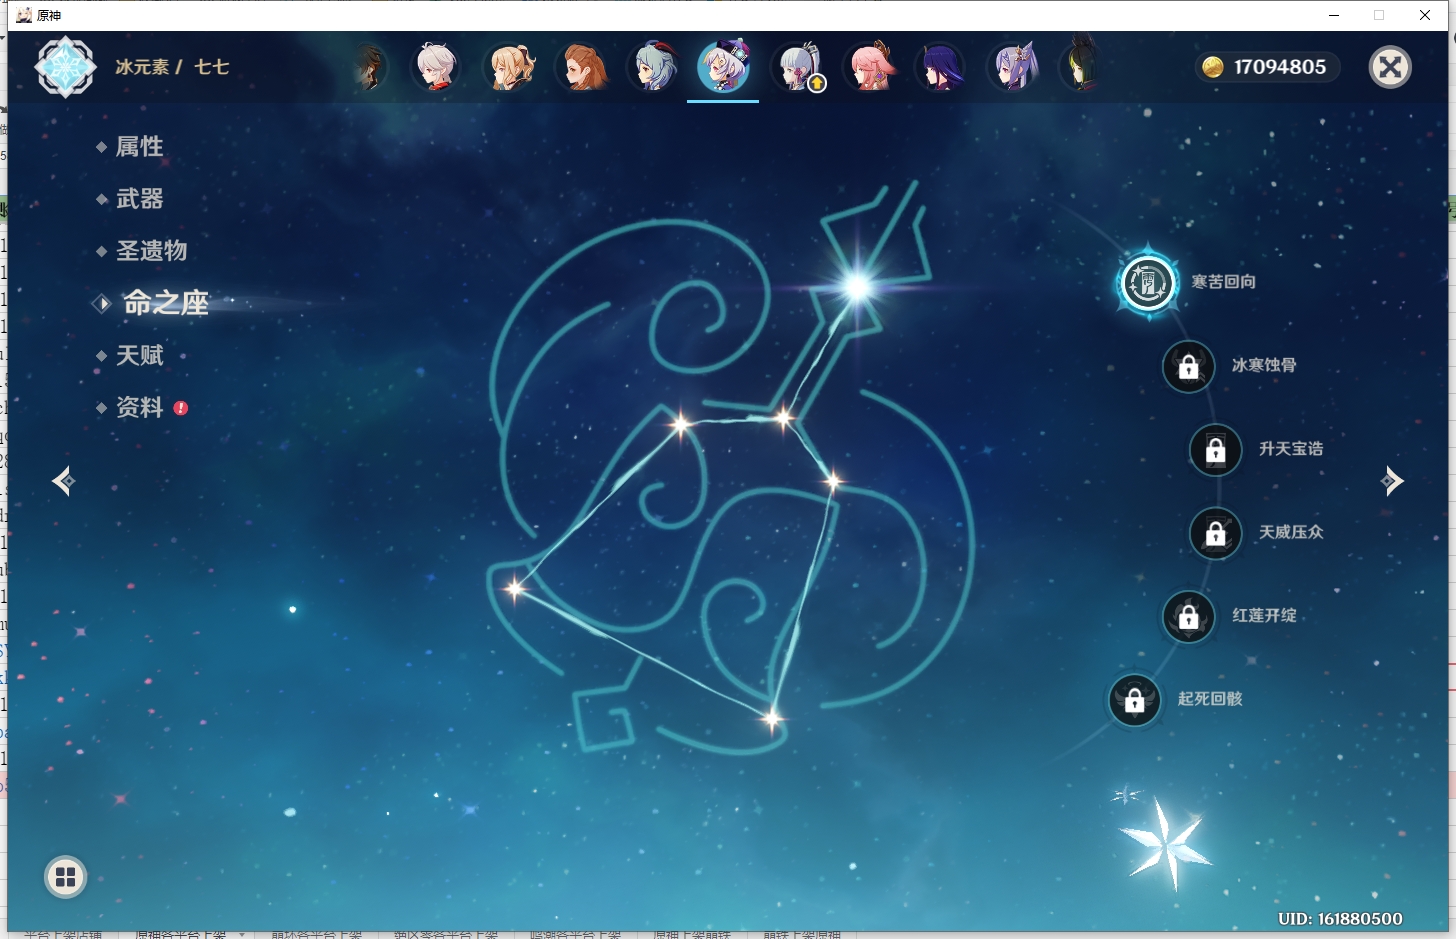Click the lock icon for 红莲开绽
Screen dimensions: 1456x939
tap(1188, 617)
